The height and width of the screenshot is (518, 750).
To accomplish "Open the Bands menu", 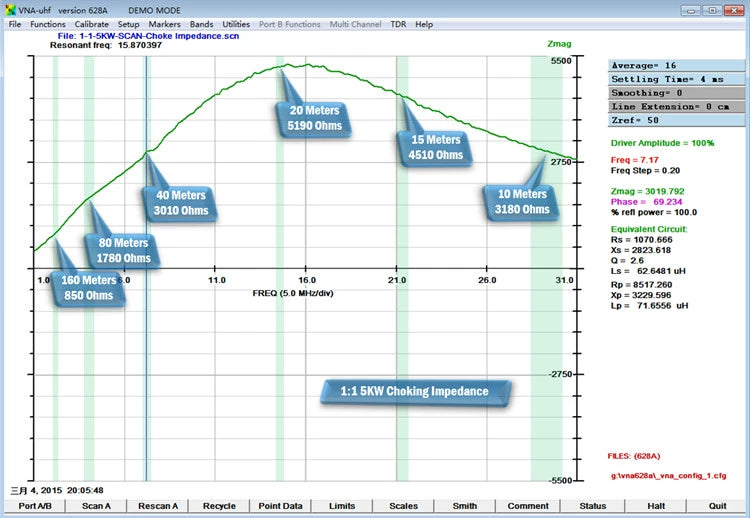I will pos(201,24).
